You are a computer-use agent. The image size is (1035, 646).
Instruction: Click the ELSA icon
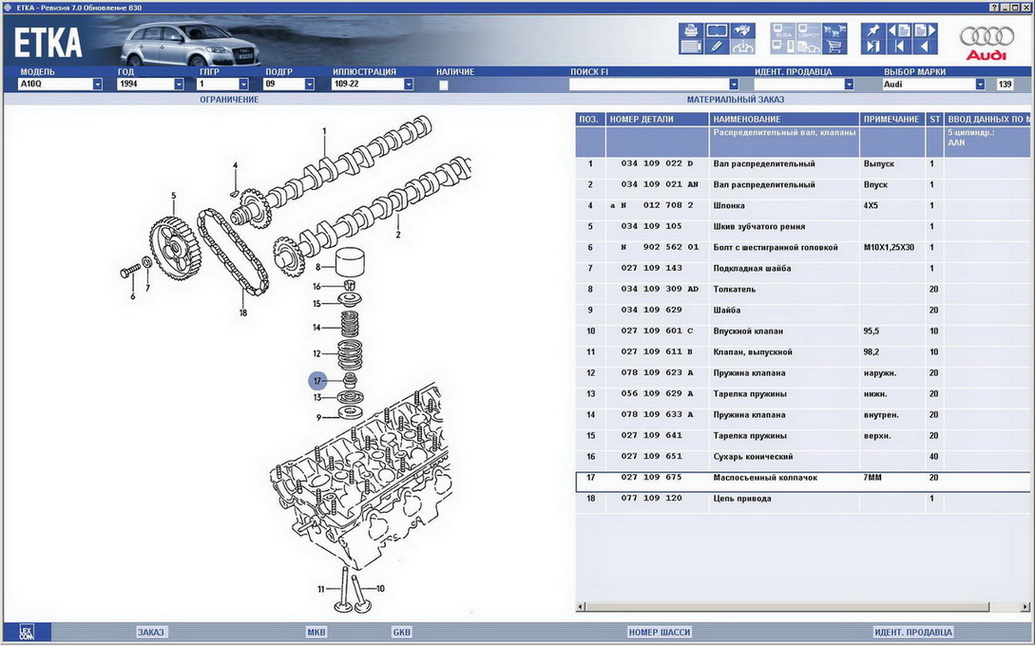click(x=783, y=30)
